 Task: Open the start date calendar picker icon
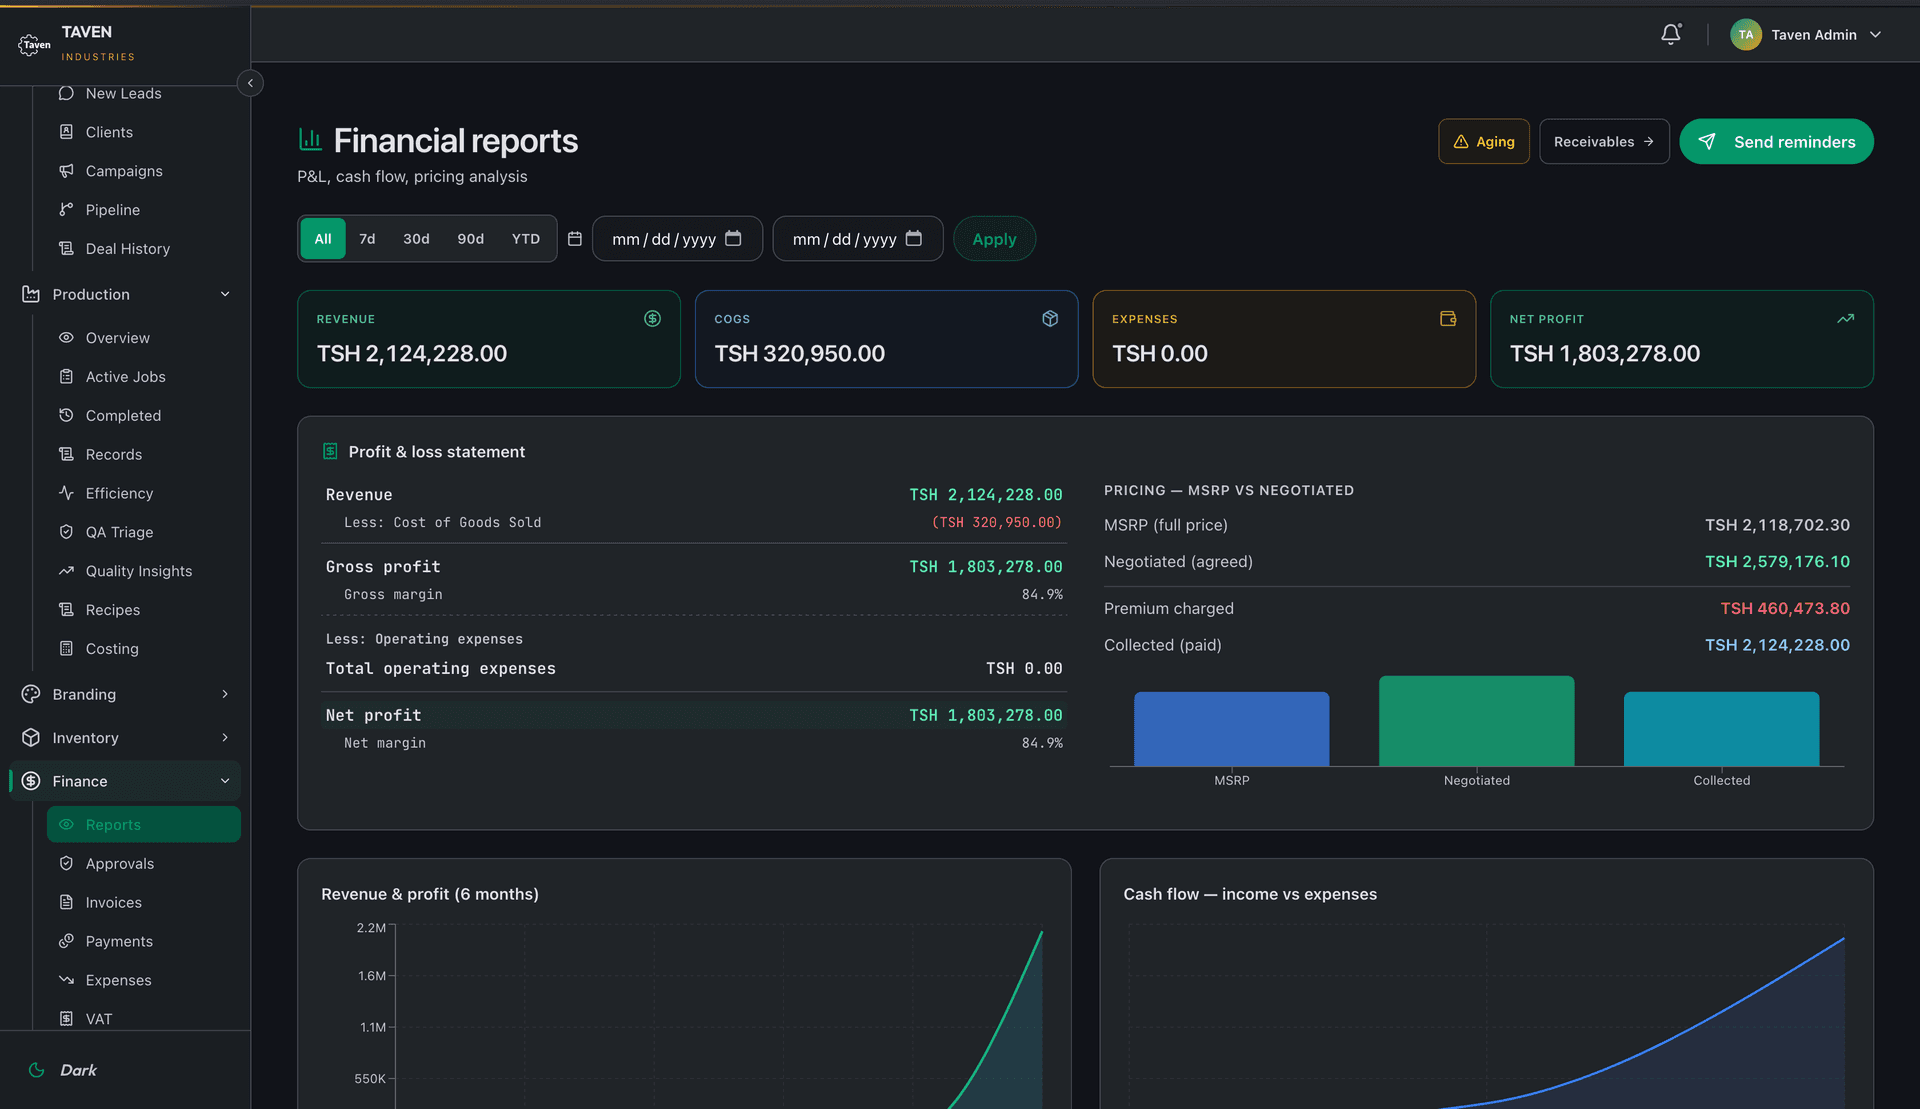(x=733, y=238)
